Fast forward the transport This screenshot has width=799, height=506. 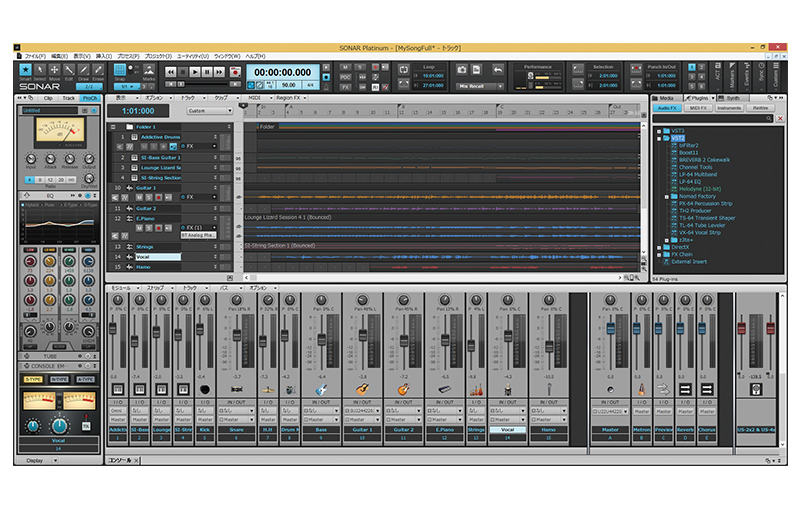tap(219, 72)
